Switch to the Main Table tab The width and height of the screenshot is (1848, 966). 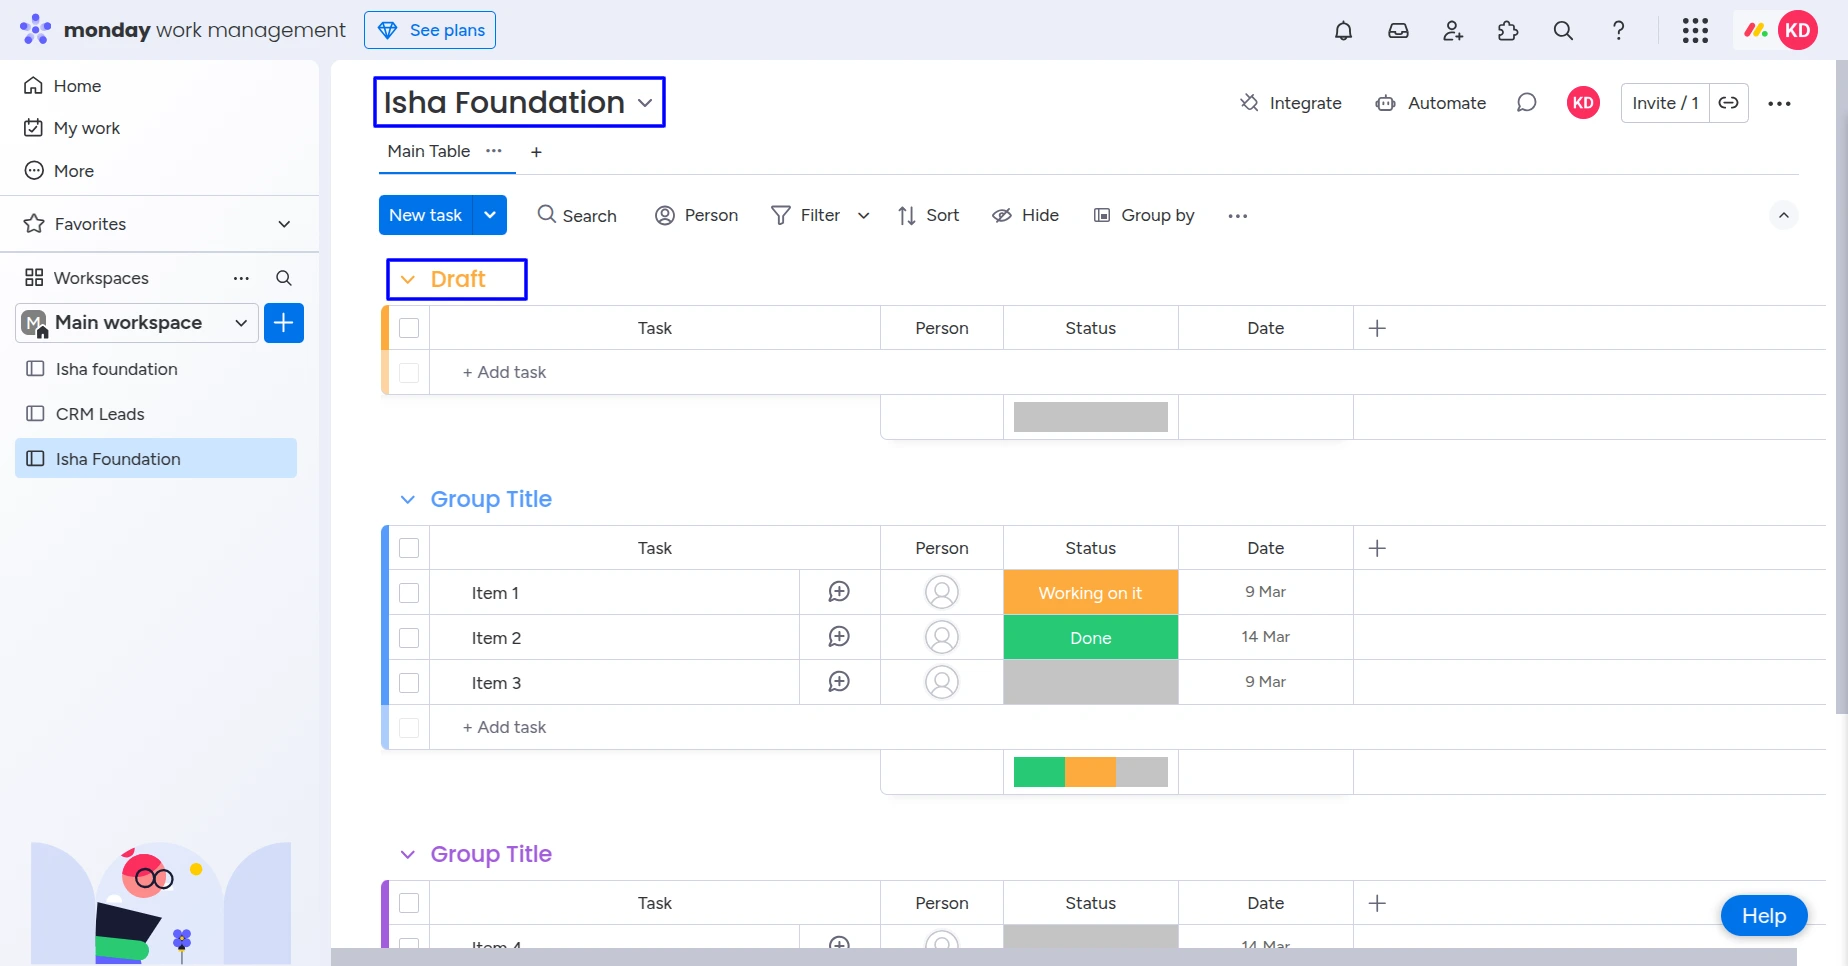click(428, 151)
